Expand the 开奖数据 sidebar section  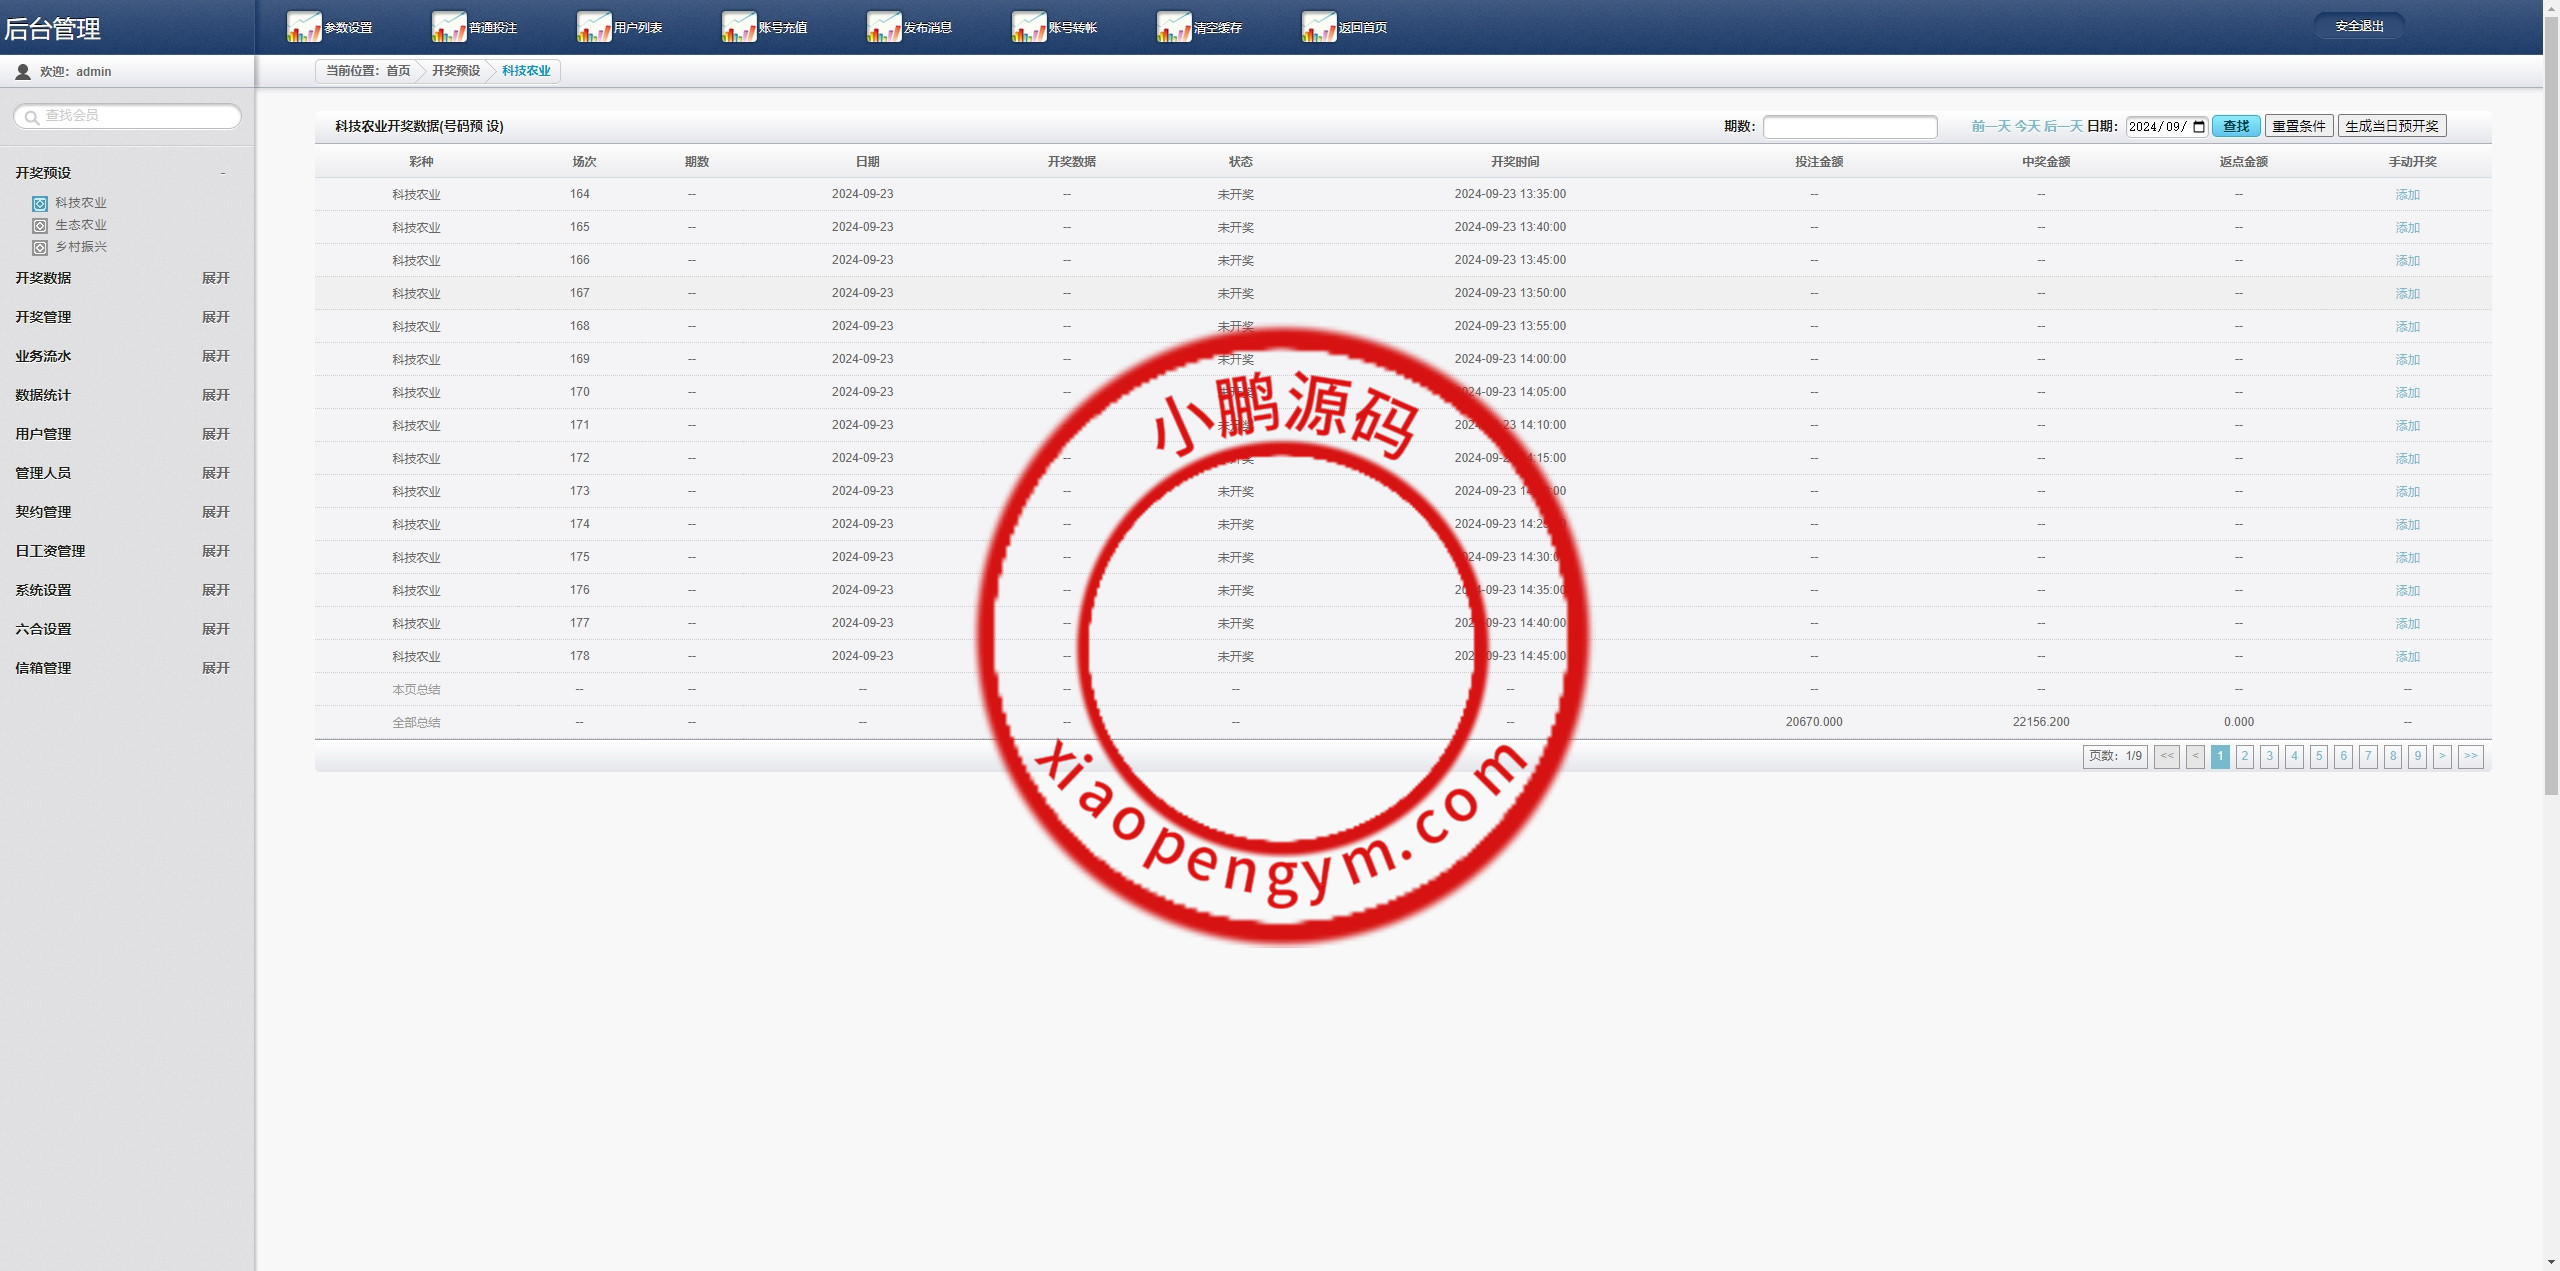point(215,278)
